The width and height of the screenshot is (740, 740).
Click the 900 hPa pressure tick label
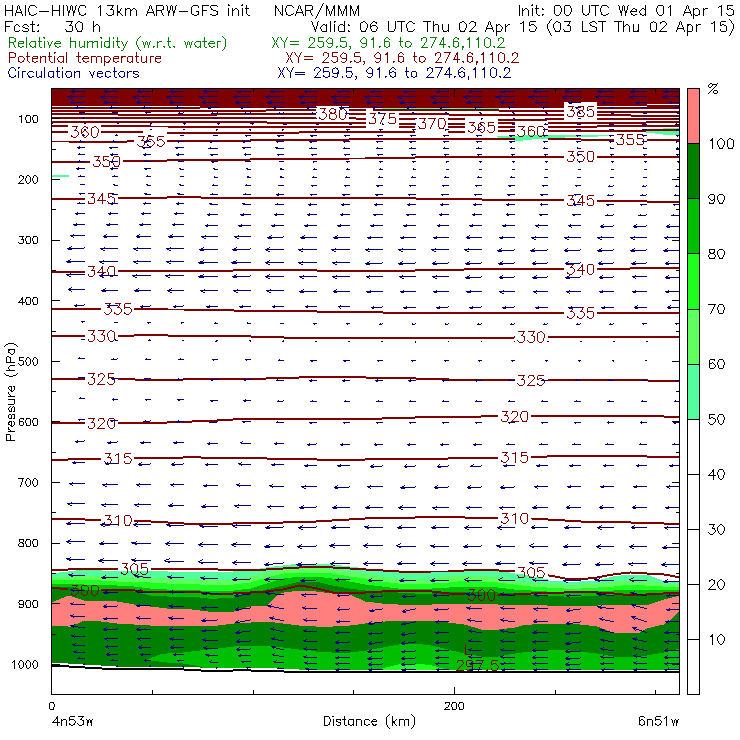28,604
